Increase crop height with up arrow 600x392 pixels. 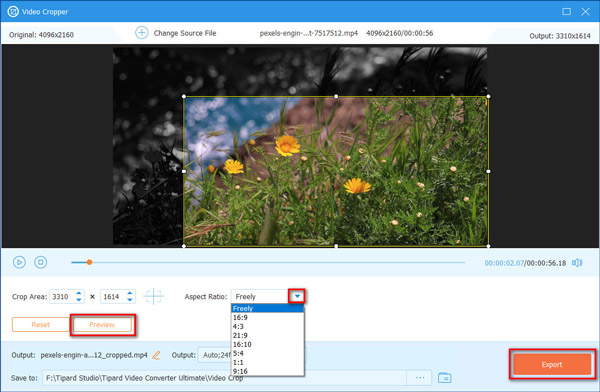click(130, 293)
